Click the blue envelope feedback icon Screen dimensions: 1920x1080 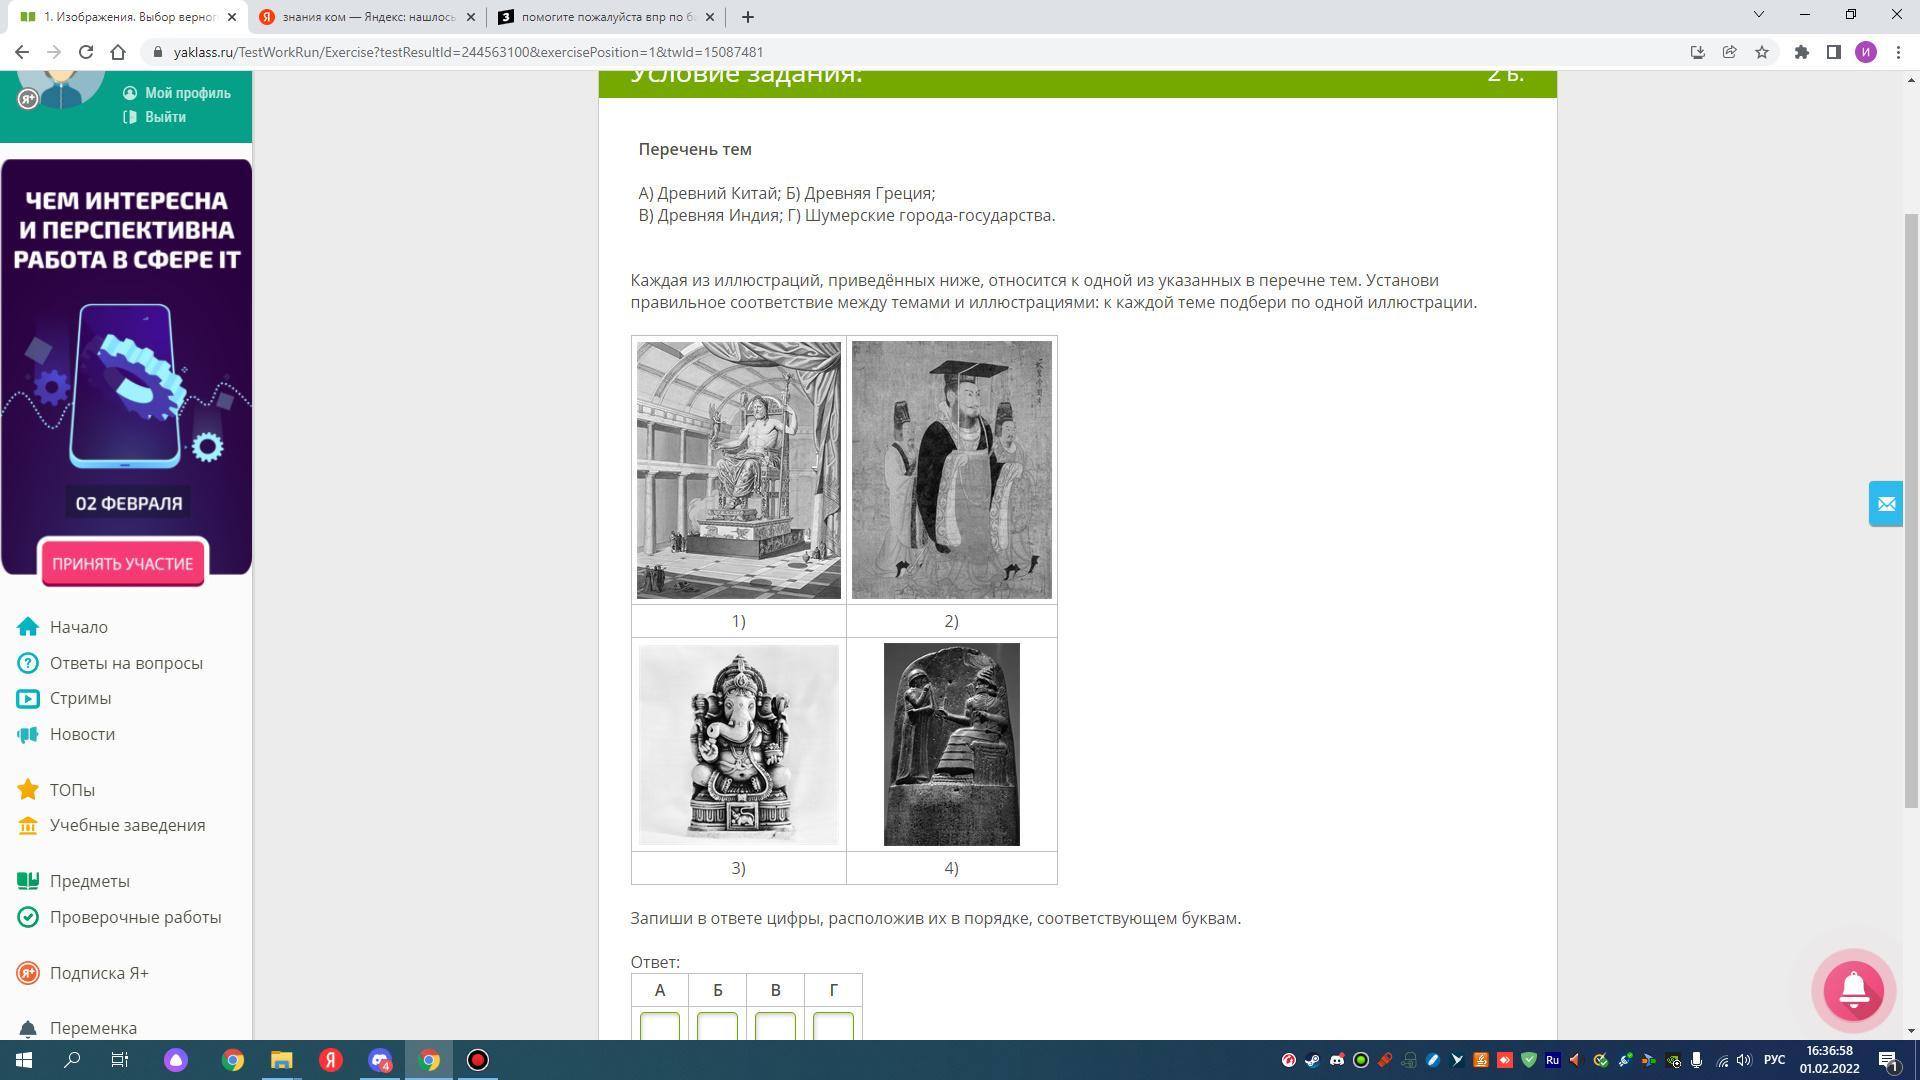pos(1886,504)
